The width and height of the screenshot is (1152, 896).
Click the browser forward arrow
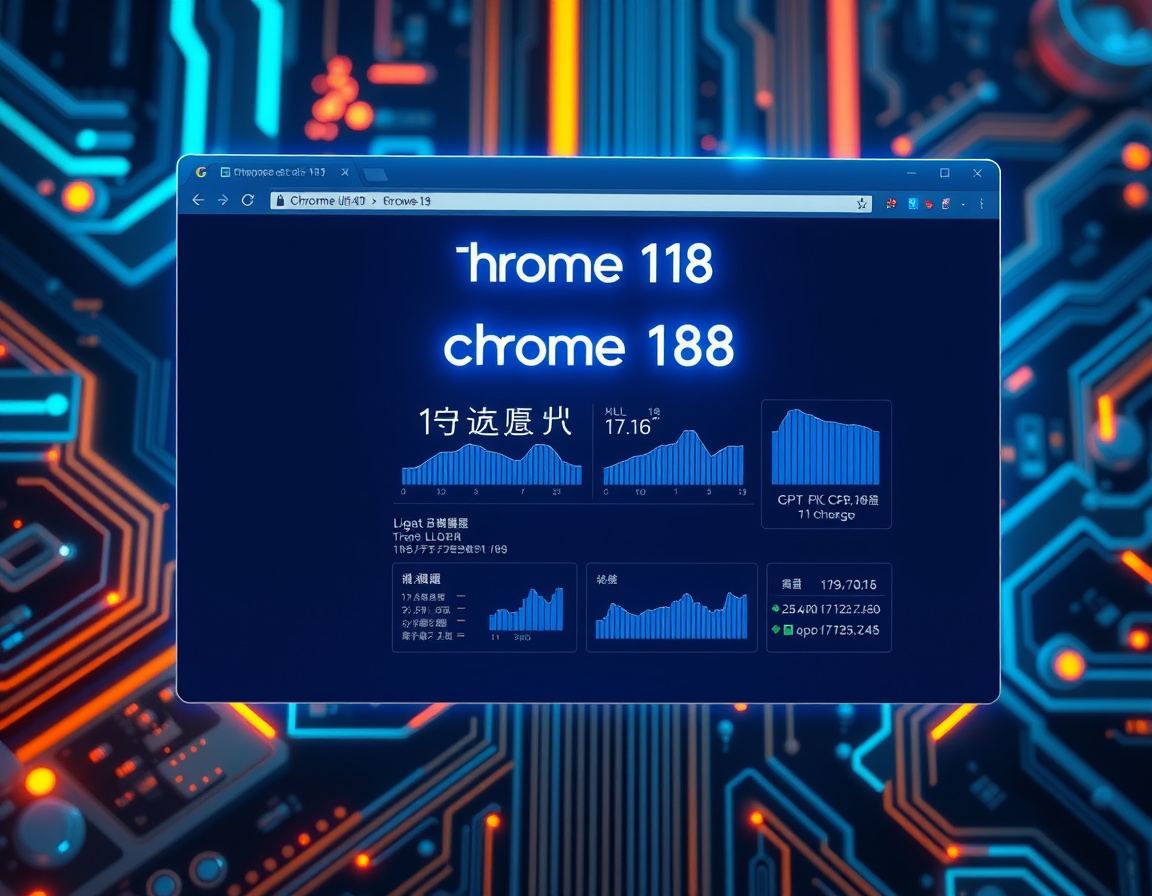tap(223, 200)
